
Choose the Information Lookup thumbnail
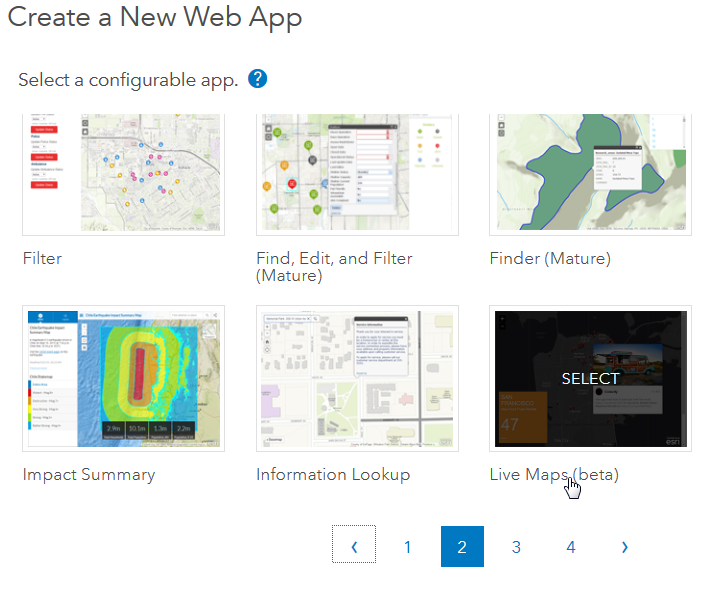357,378
